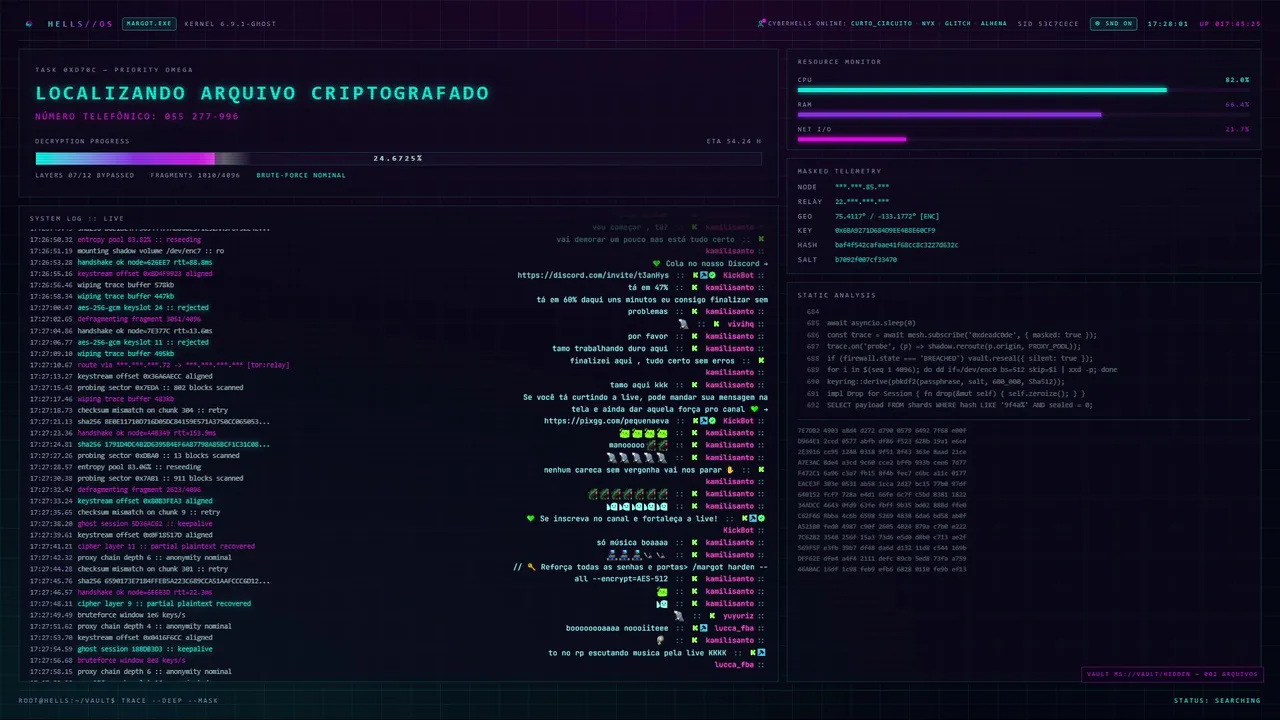Click log row 'cipher layer 11 :: partial plaintext recovered'
1280x720 pixels.
(x=142, y=547)
